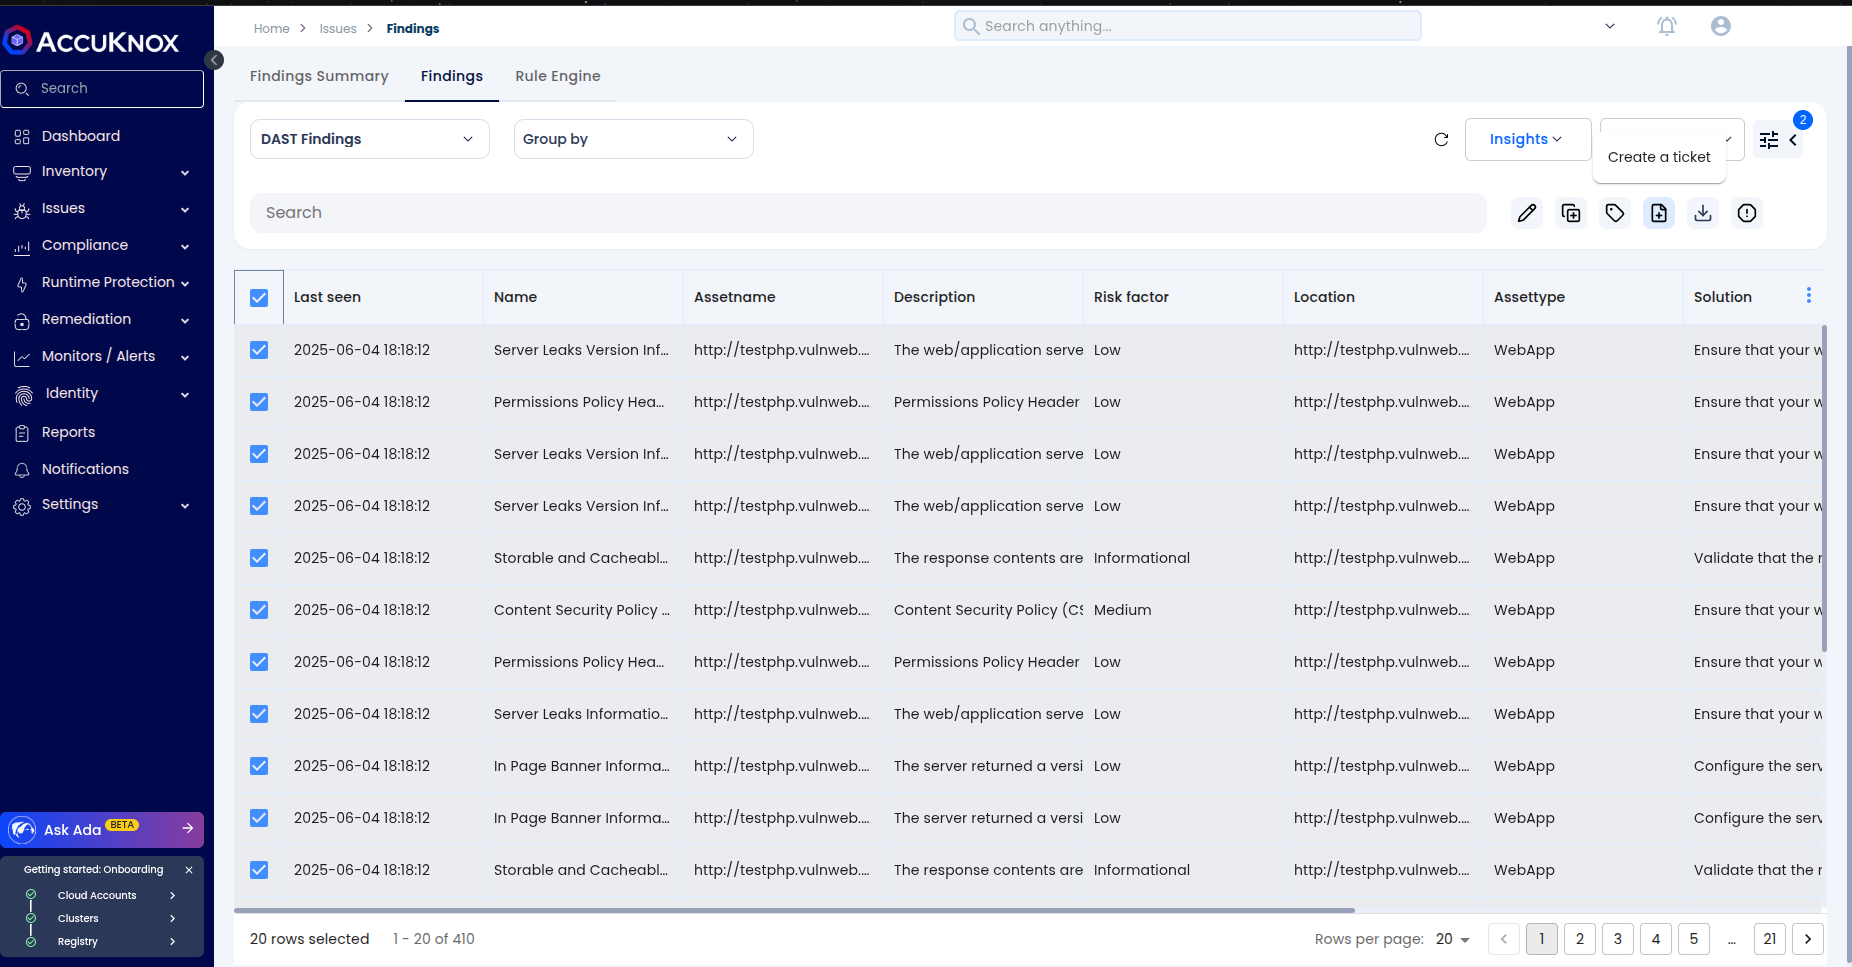
Task: Uncheck the select-all header checkbox
Action: 259,298
